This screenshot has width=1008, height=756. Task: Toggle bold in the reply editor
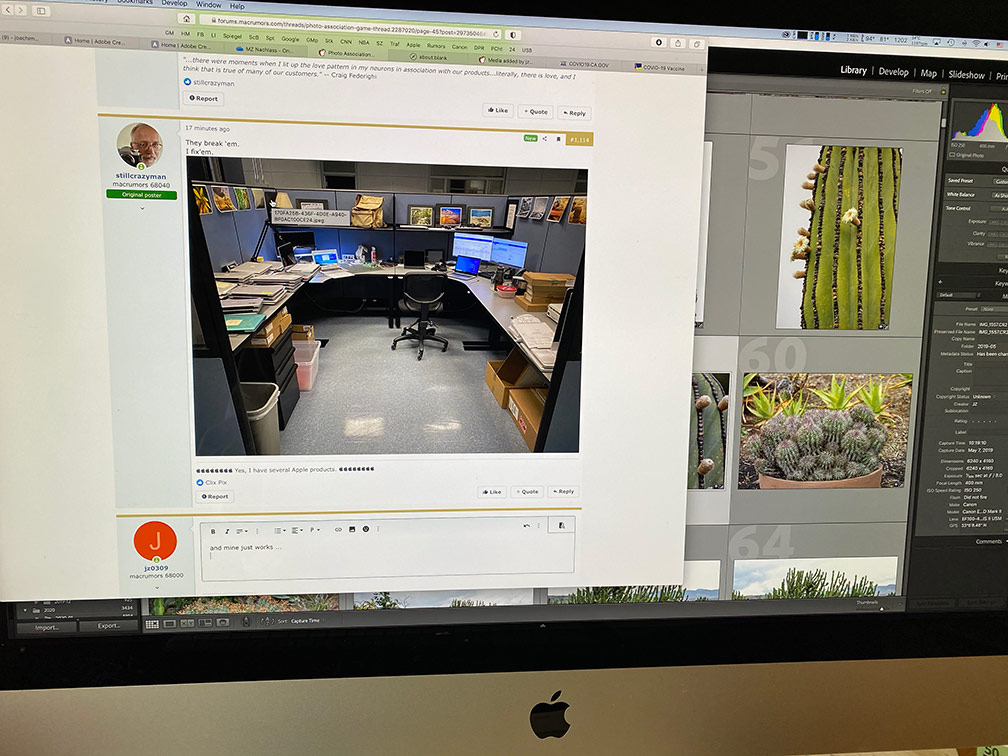coord(213,531)
